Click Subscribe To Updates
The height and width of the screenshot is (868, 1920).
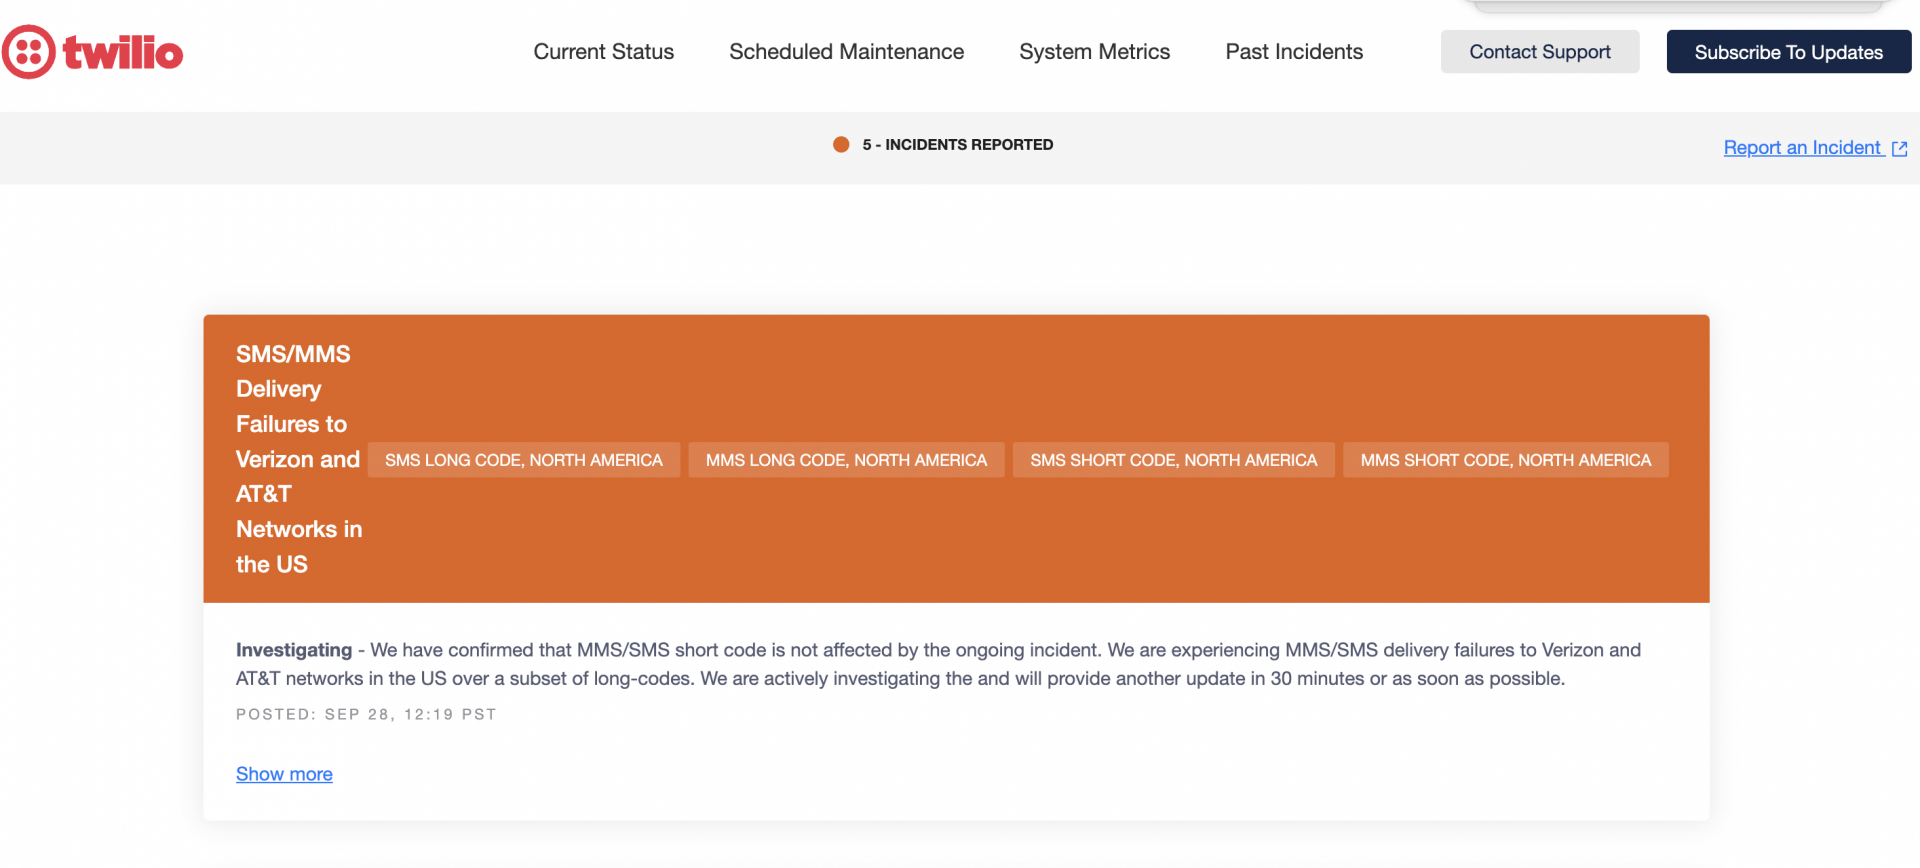(x=1788, y=51)
